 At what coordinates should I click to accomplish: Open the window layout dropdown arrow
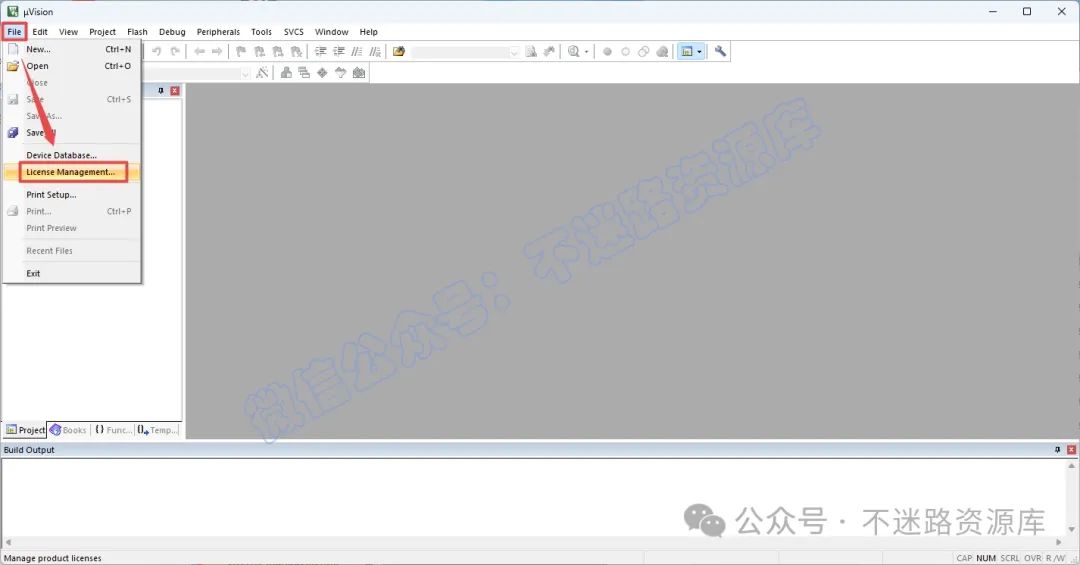tap(700, 52)
